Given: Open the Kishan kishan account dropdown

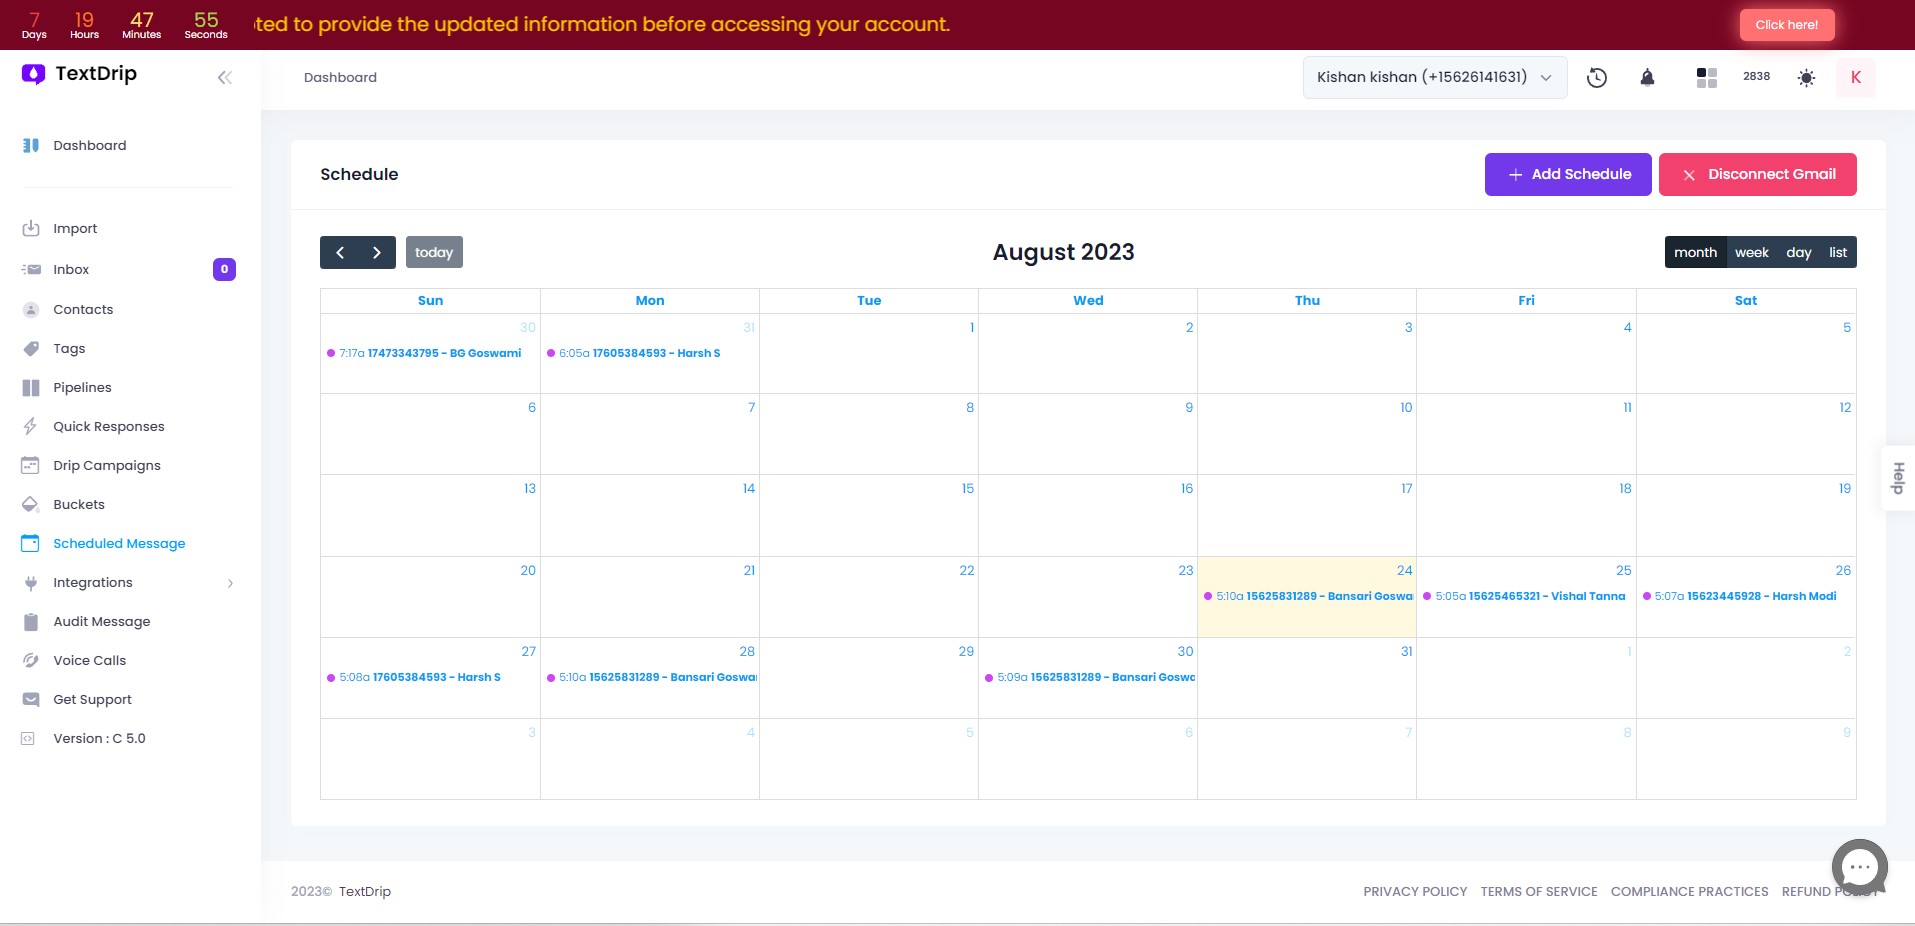Looking at the screenshot, I should coord(1433,78).
